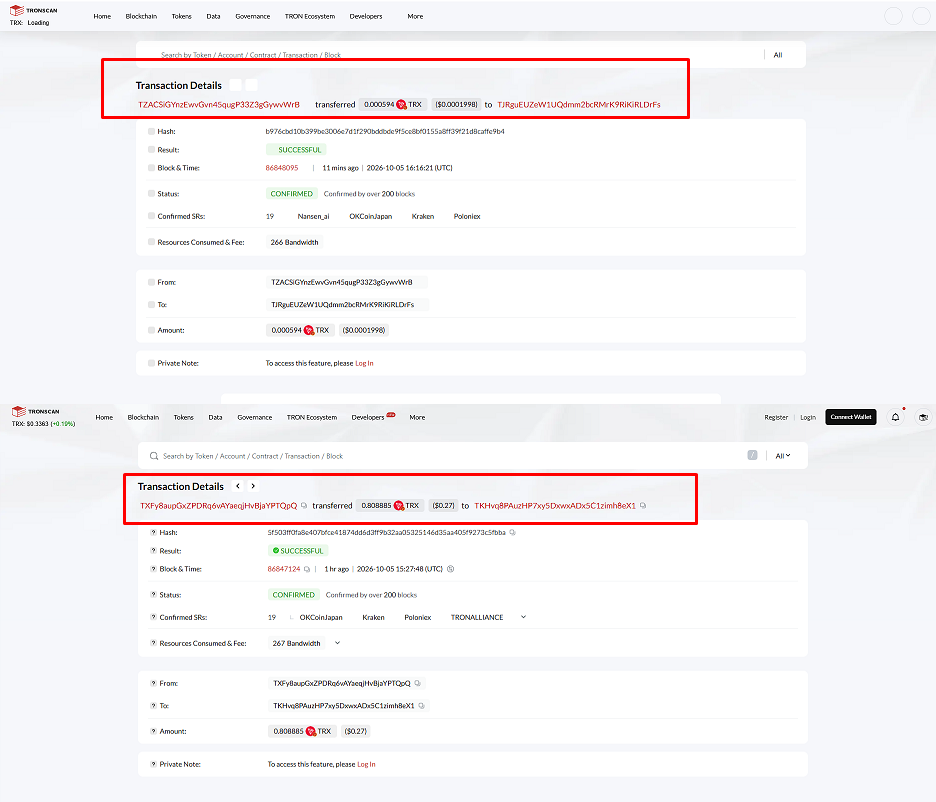
Task: Open the More menu on the lower page
Action: pos(417,417)
